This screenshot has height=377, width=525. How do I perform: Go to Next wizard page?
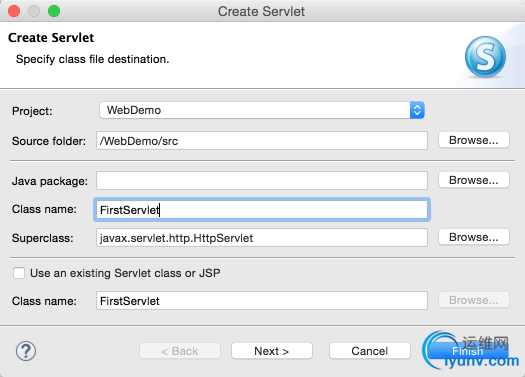click(272, 351)
